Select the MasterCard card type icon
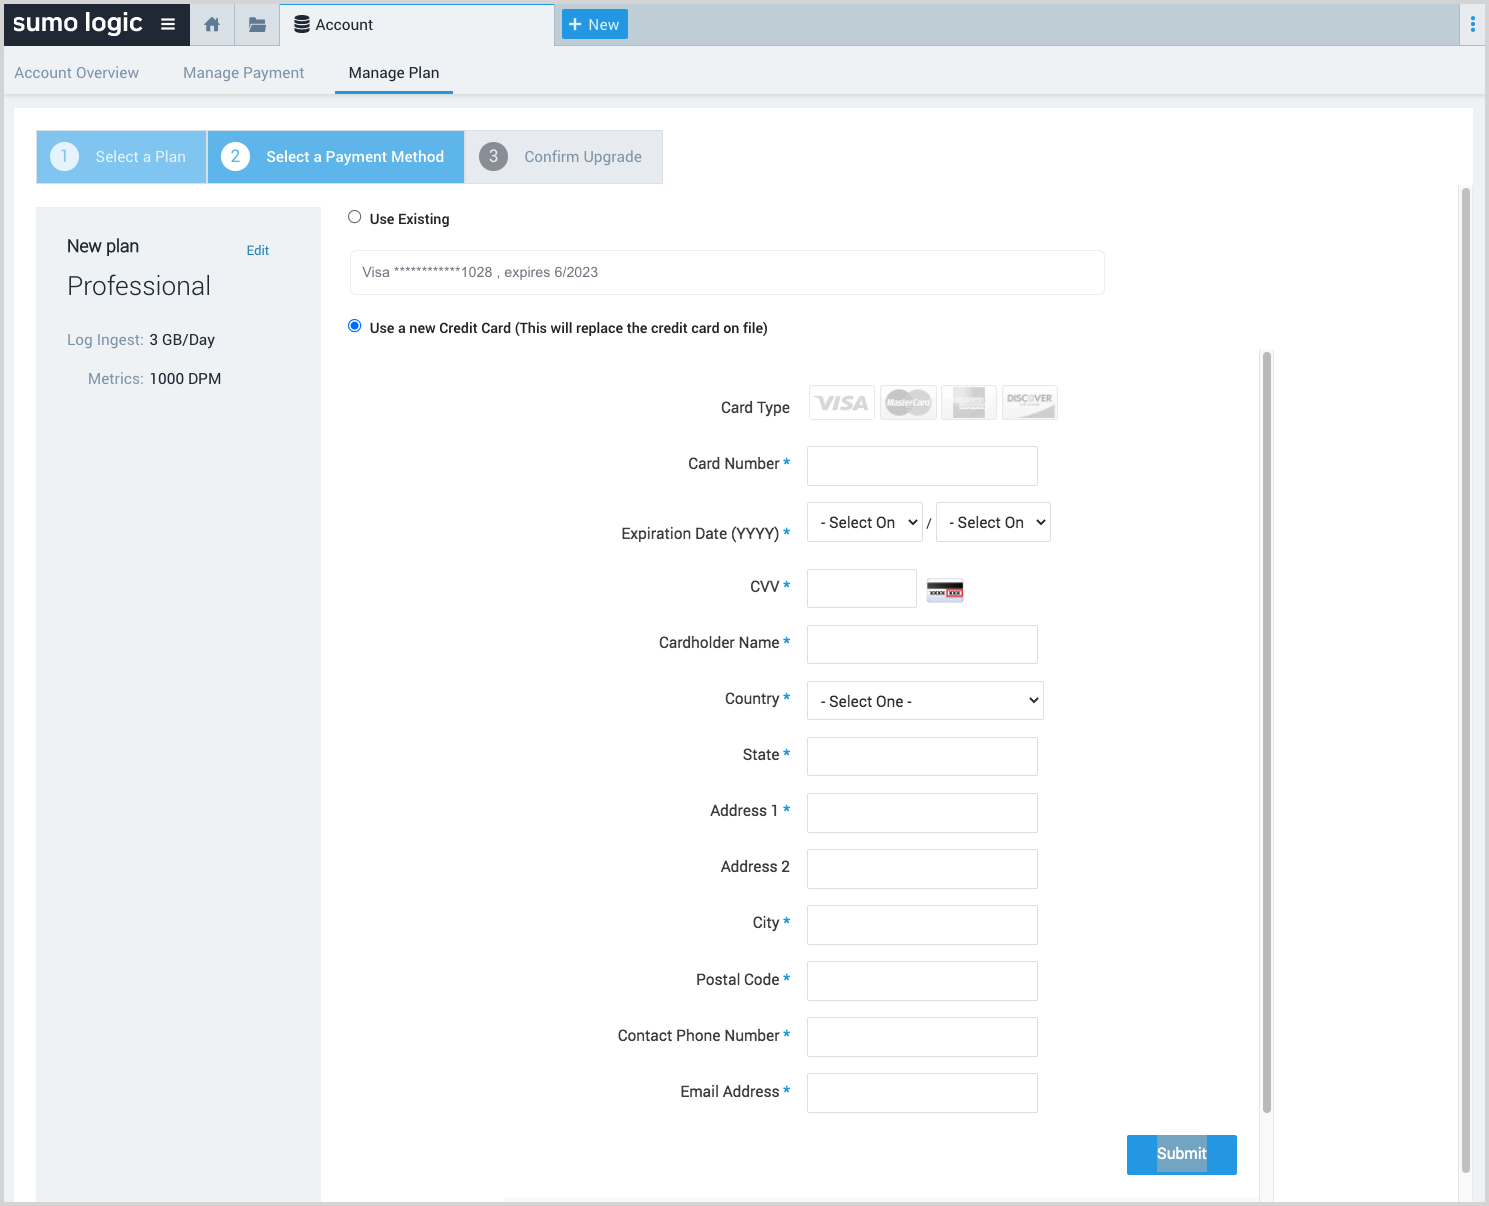The width and height of the screenshot is (1489, 1206). tap(908, 403)
